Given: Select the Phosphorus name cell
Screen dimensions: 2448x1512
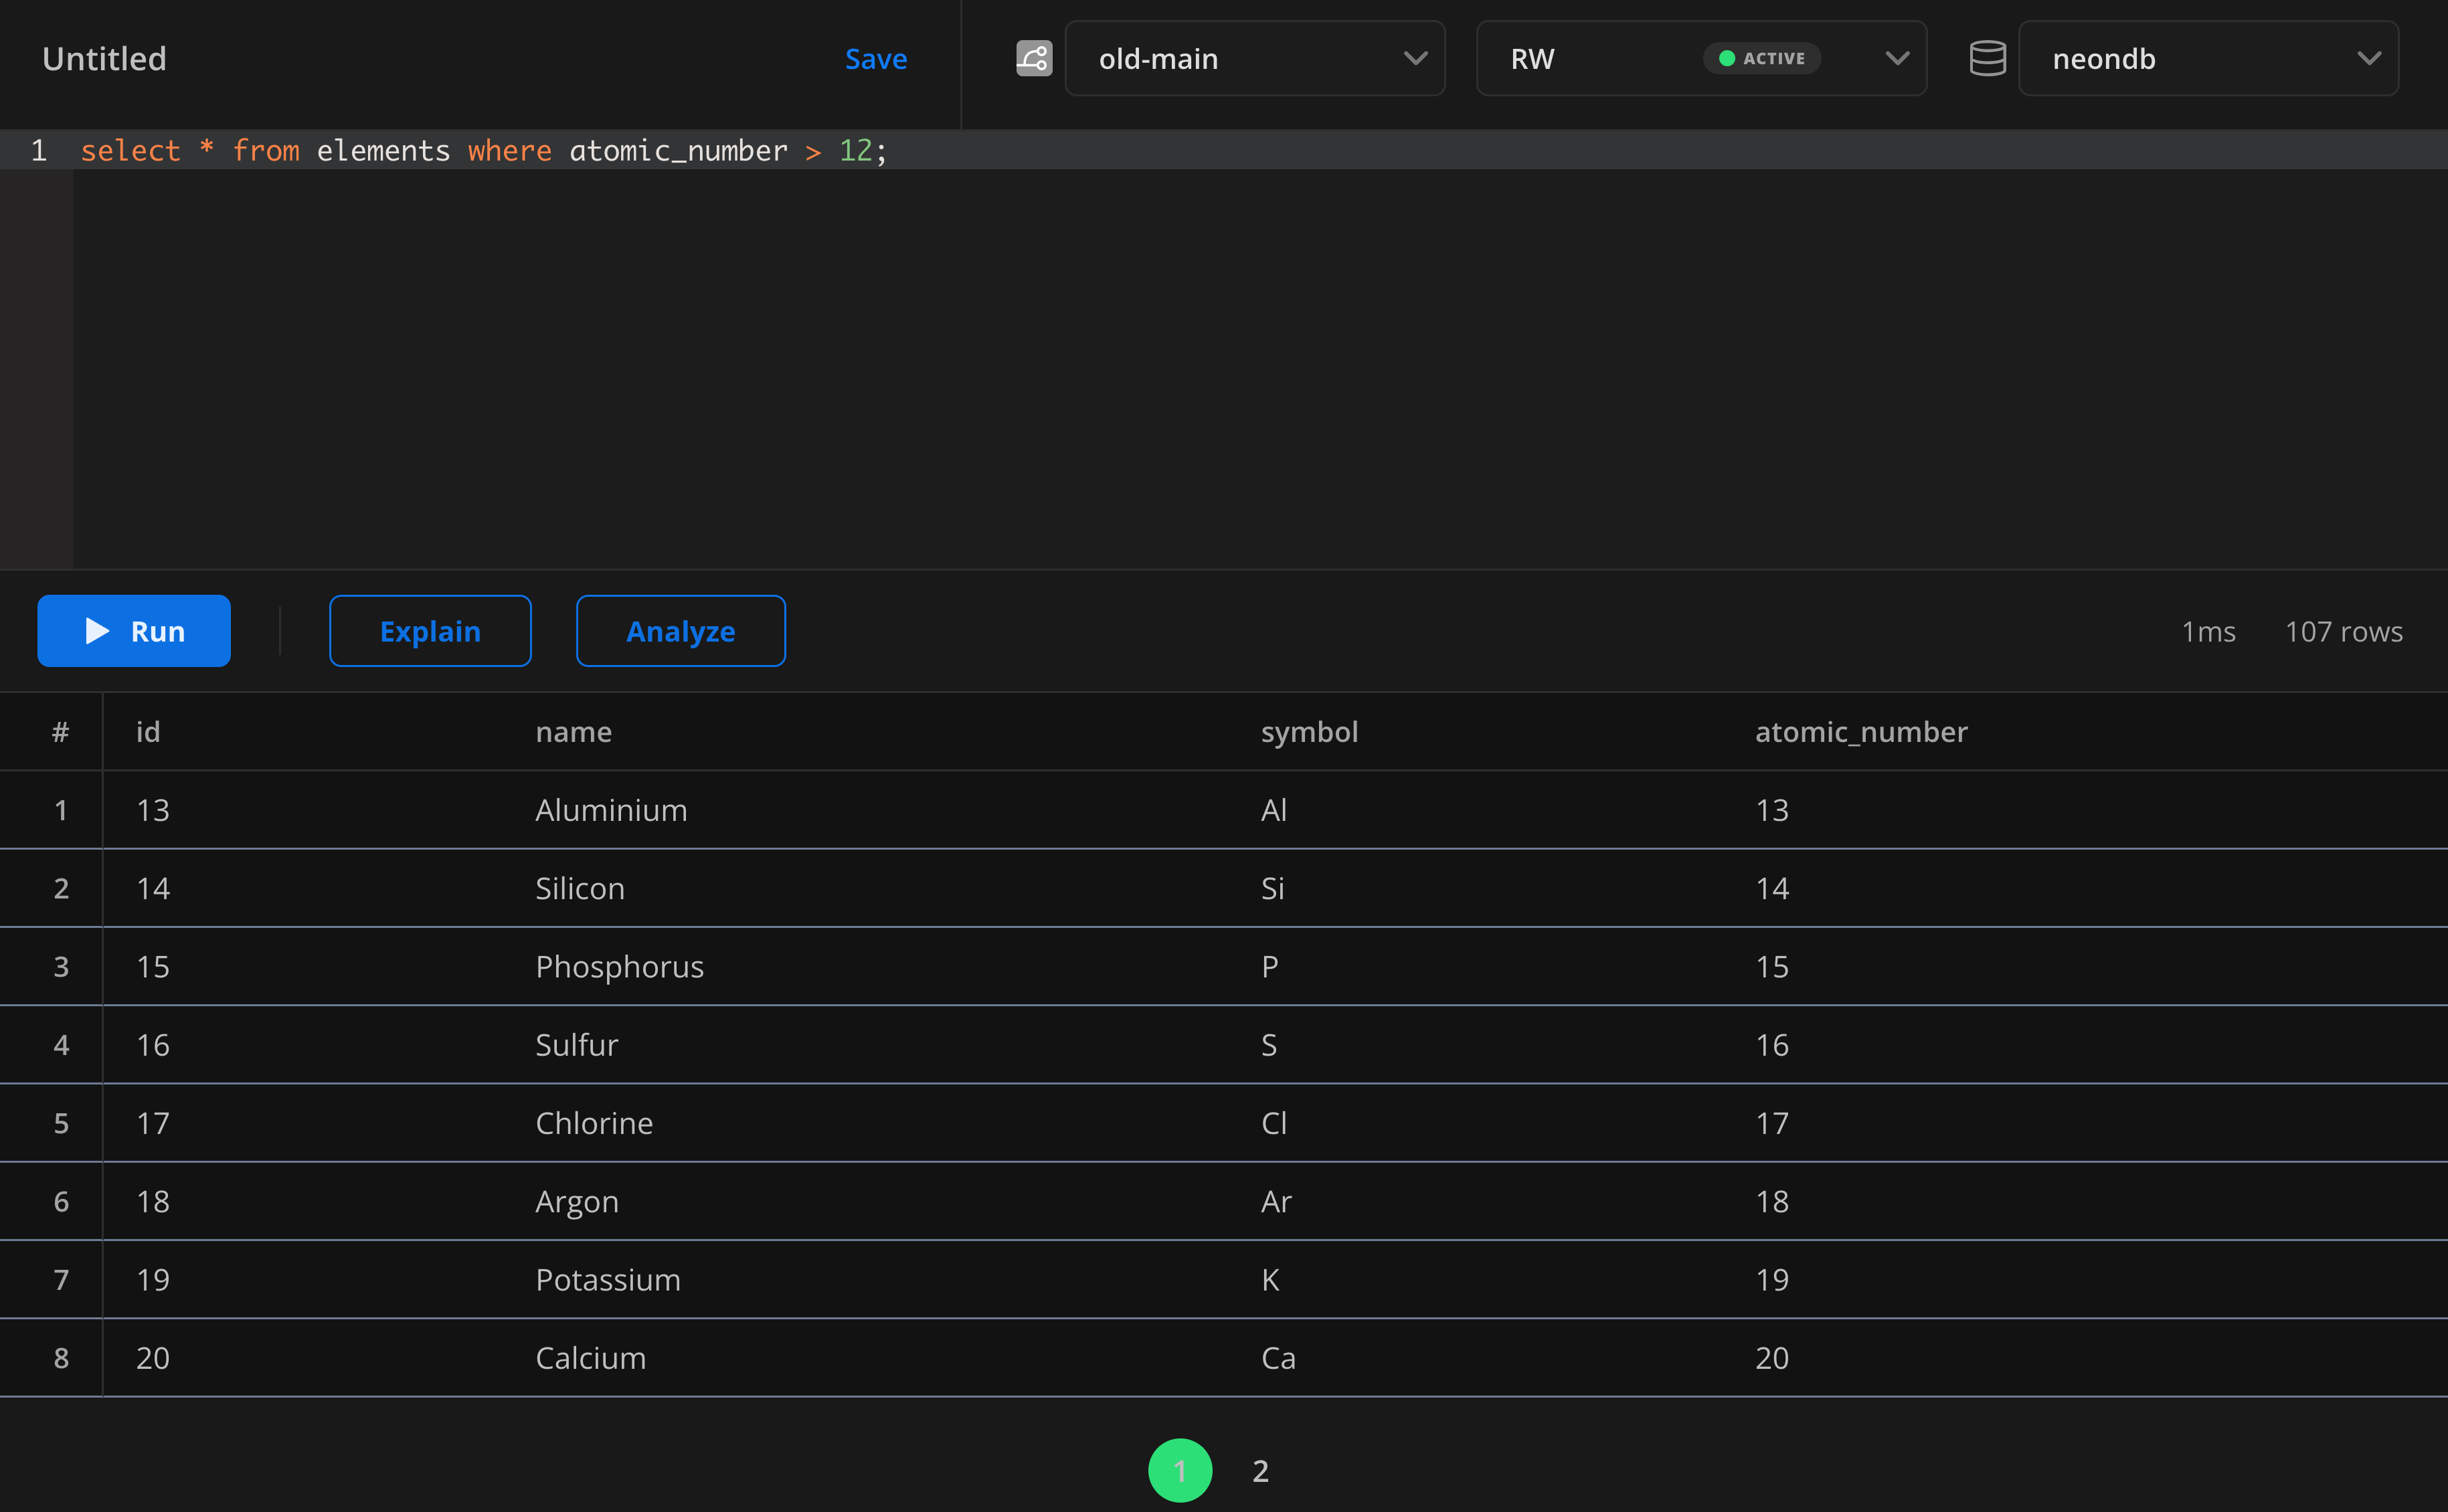Looking at the screenshot, I should (x=620, y=967).
